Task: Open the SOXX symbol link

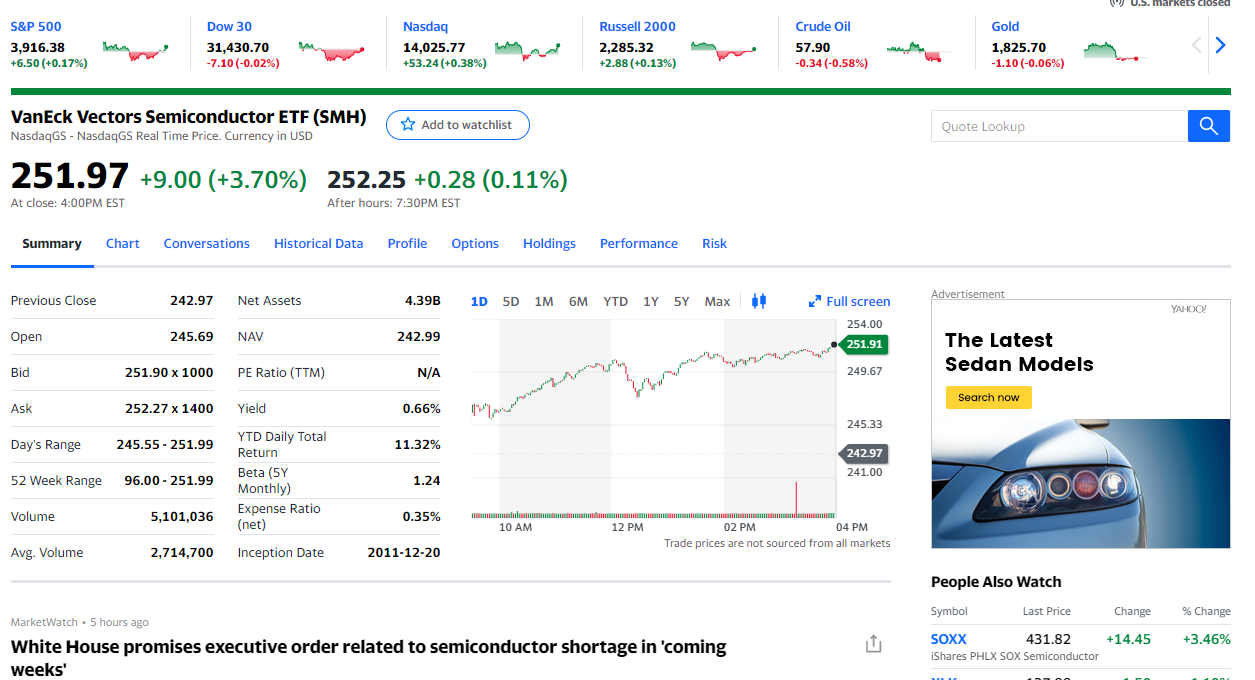Action: pos(948,639)
